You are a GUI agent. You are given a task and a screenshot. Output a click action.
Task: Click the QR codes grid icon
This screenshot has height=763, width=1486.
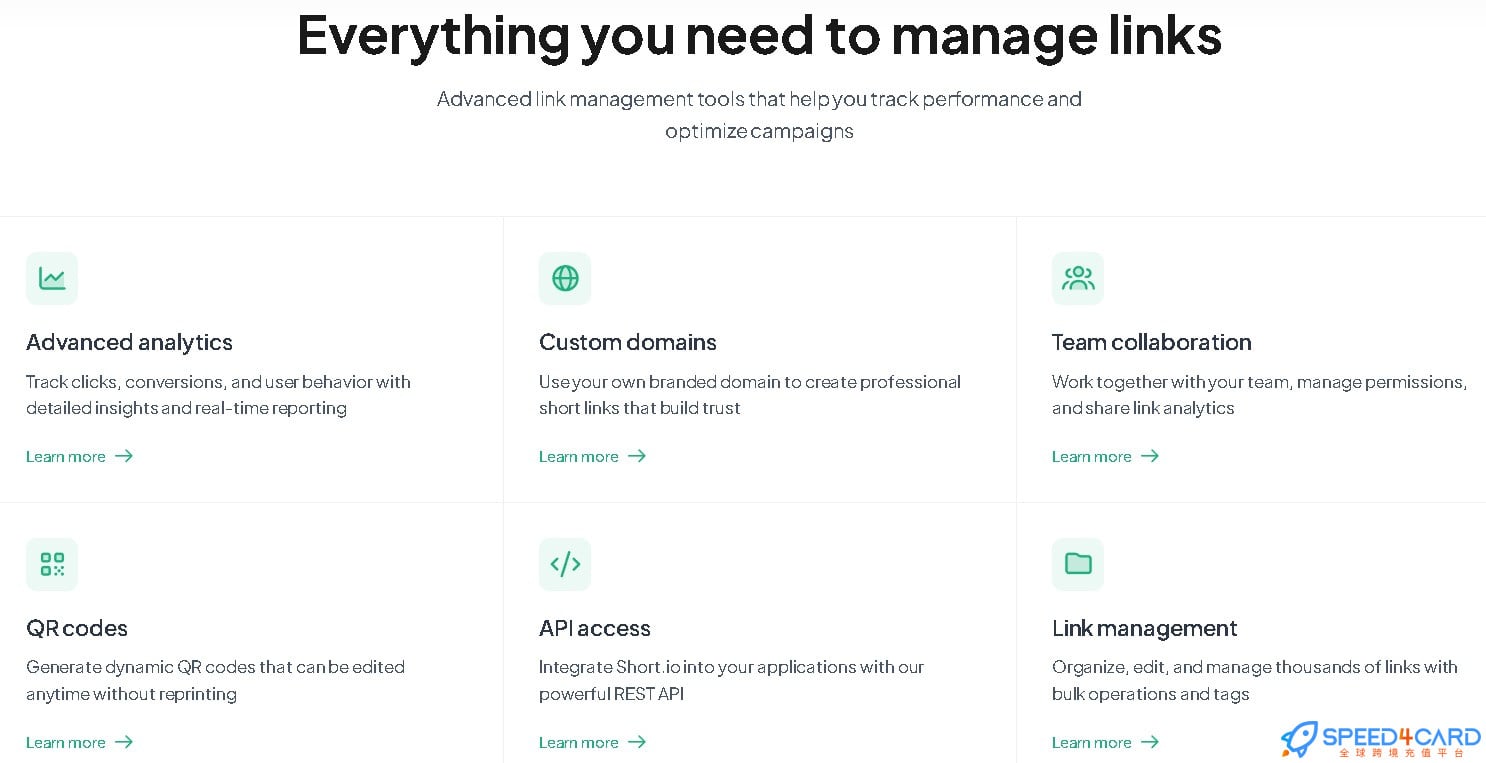(52, 564)
